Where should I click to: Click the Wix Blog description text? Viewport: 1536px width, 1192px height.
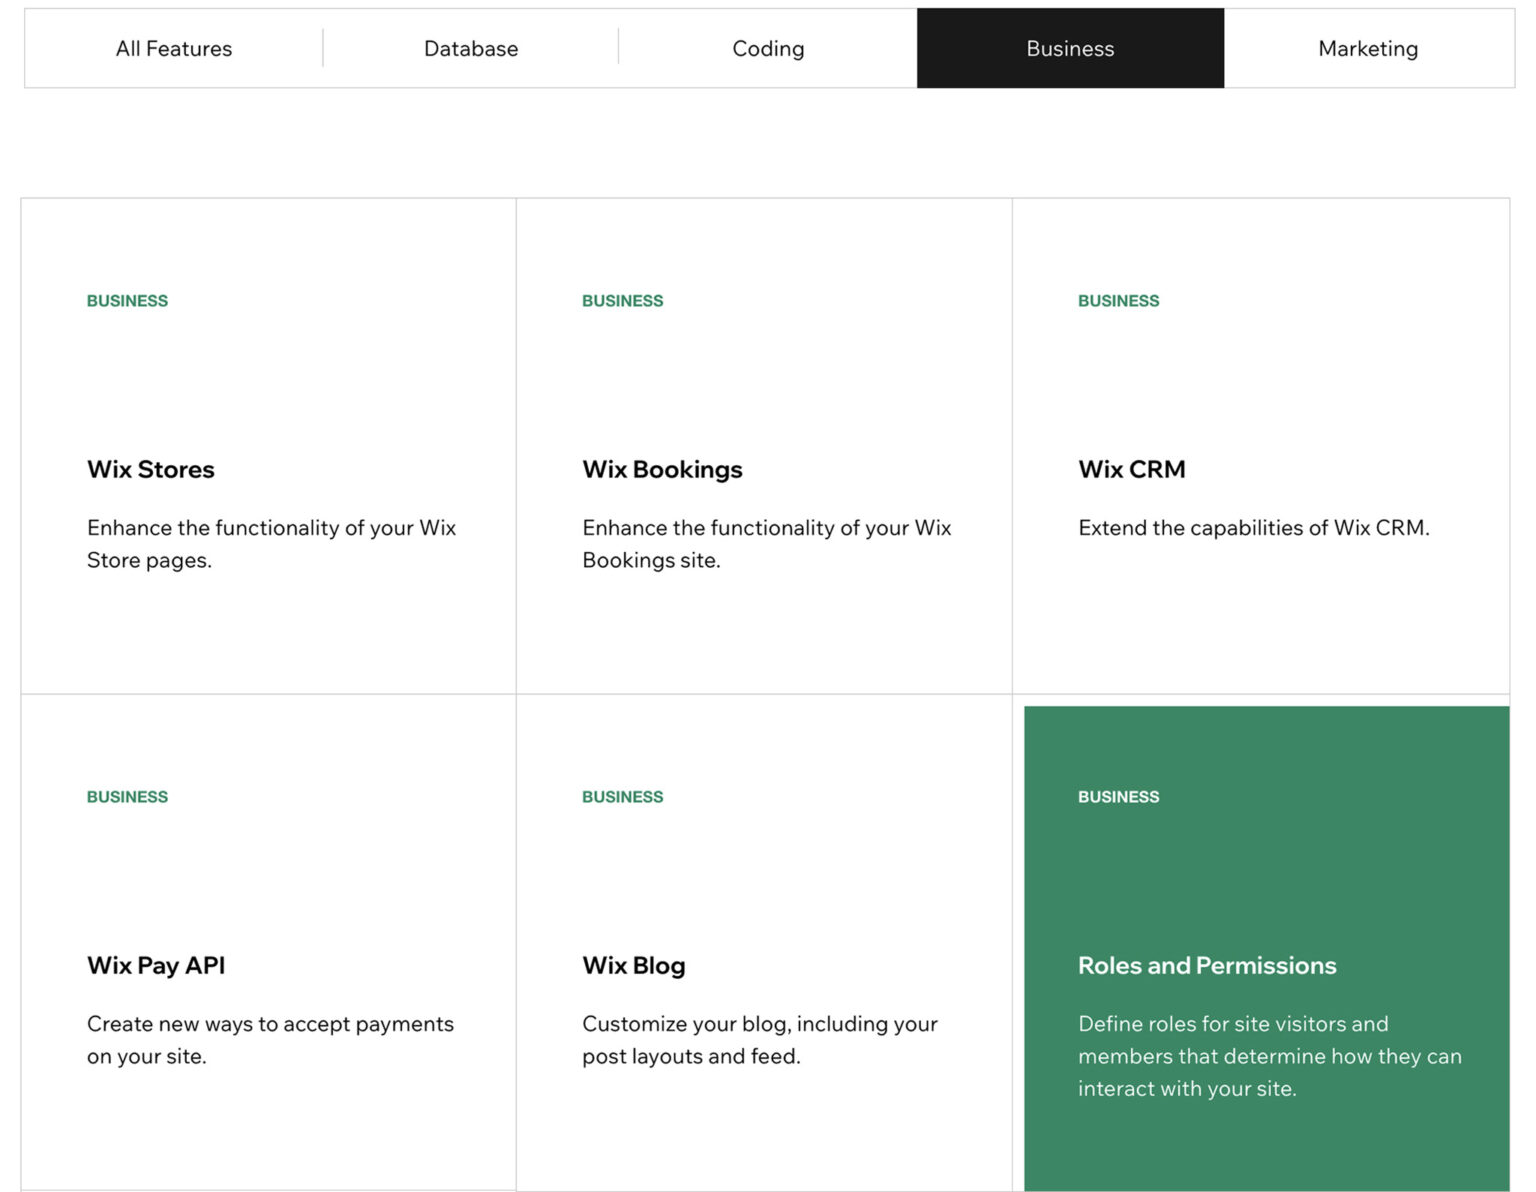point(759,1040)
